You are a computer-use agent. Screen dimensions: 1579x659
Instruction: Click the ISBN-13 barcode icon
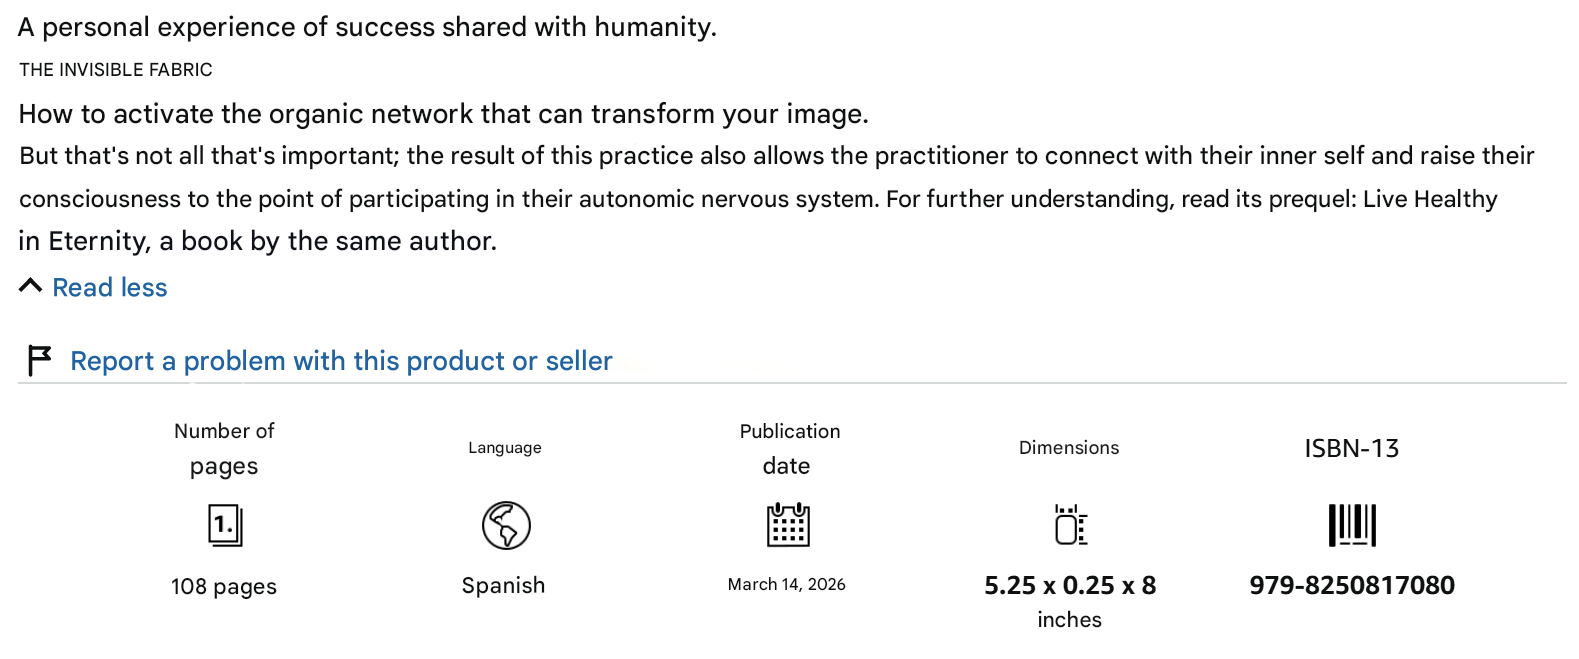click(x=1352, y=525)
